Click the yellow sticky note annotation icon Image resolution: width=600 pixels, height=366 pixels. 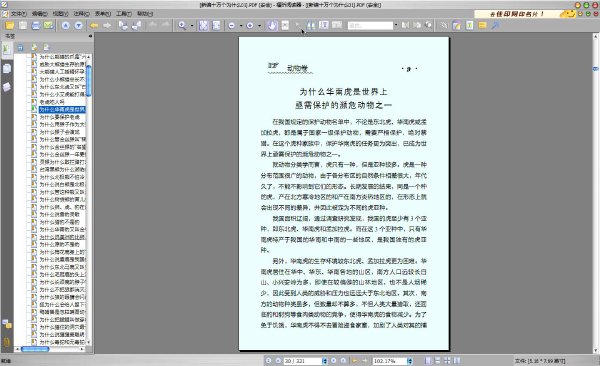point(483,26)
